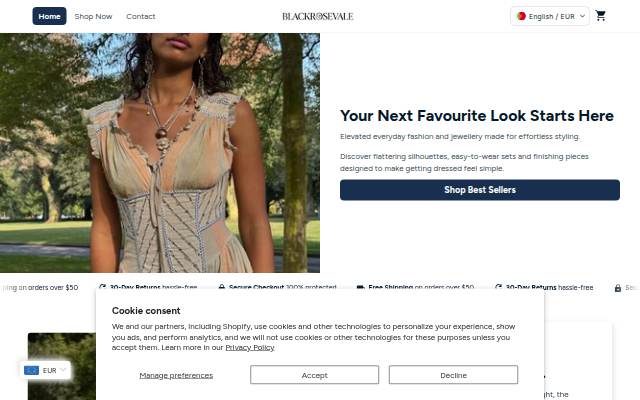640x400 pixels.
Task: Open the Contact page link
Action: (x=141, y=16)
